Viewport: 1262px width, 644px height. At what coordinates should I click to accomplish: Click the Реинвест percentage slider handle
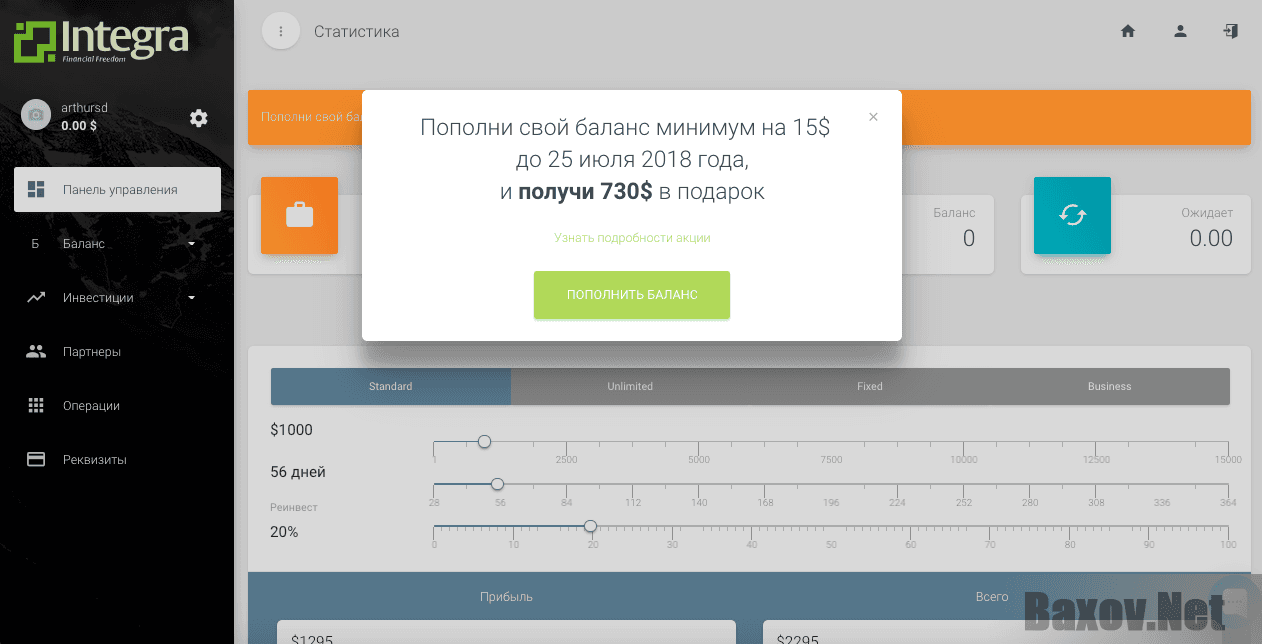590,526
